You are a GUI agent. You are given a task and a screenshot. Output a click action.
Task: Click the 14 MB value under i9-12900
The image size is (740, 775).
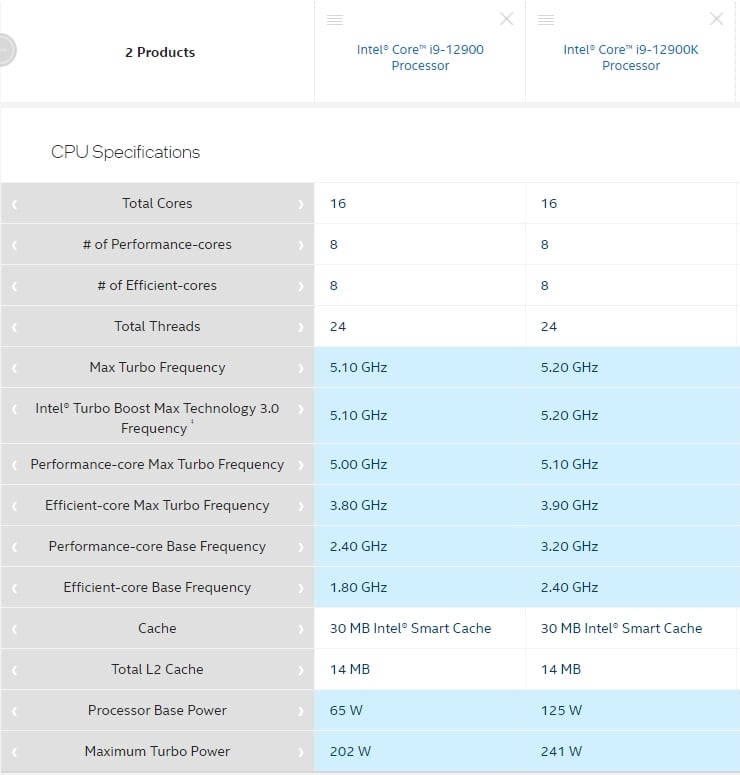(x=350, y=669)
